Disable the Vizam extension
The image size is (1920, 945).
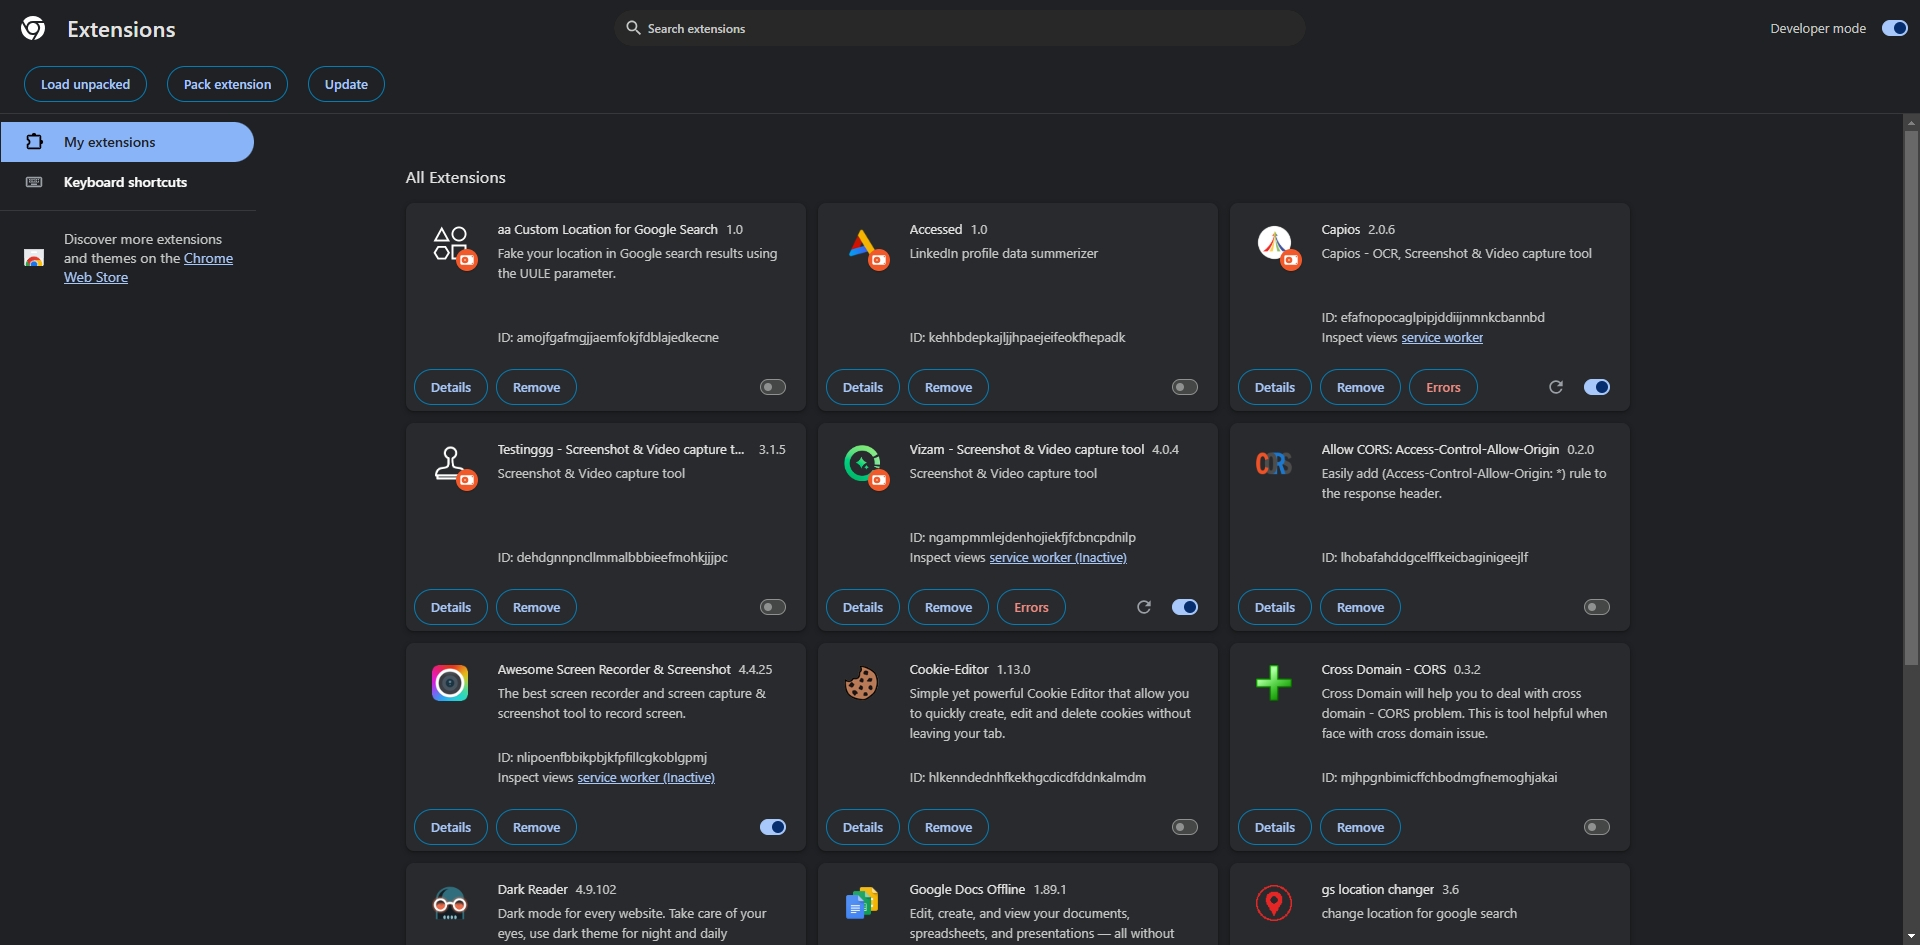1185,607
